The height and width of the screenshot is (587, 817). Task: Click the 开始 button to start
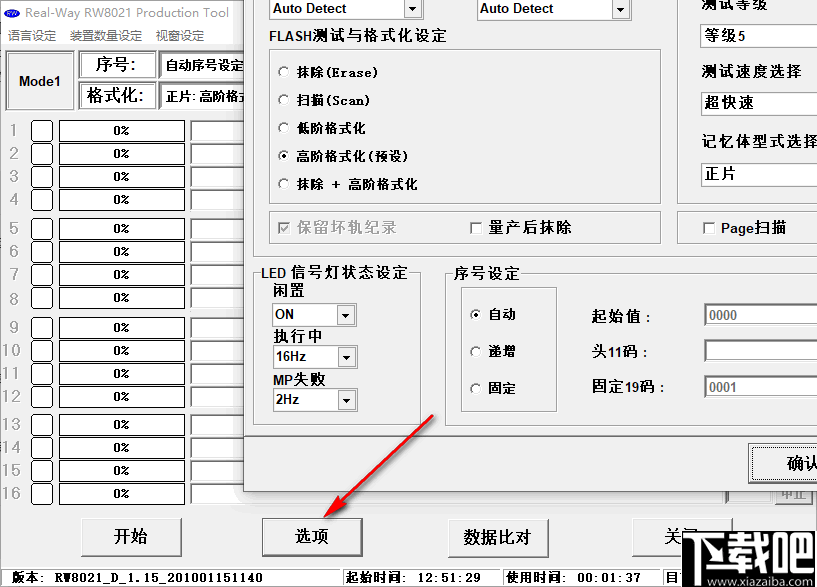(131, 537)
